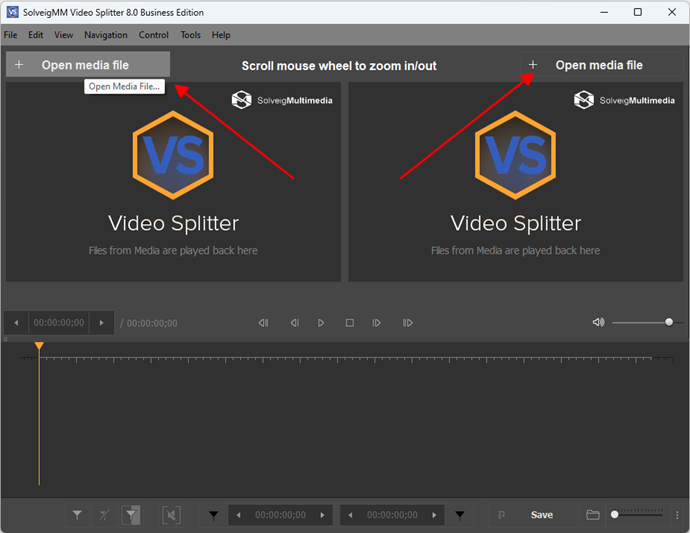The height and width of the screenshot is (533, 690).
Task: Minimize the Video Splitter window
Action: coord(604,12)
